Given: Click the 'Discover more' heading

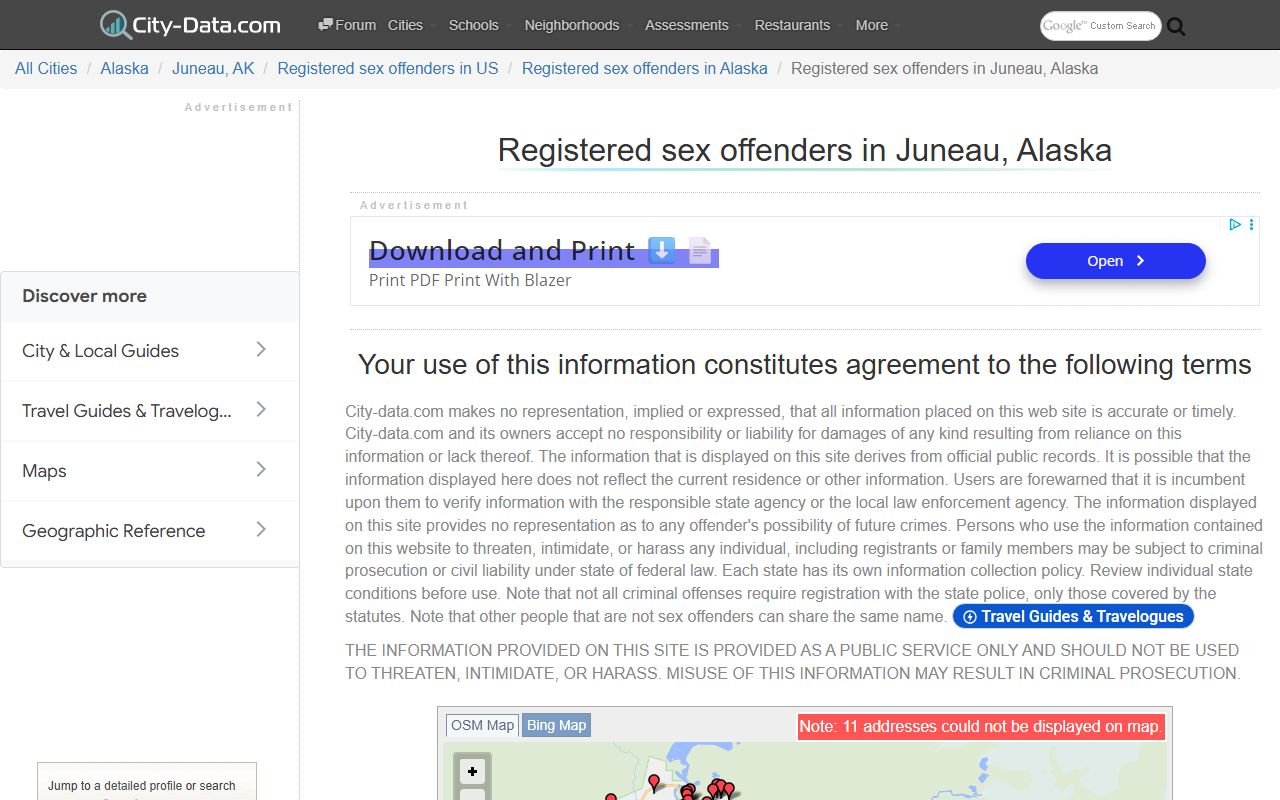Looking at the screenshot, I should (x=84, y=296).
